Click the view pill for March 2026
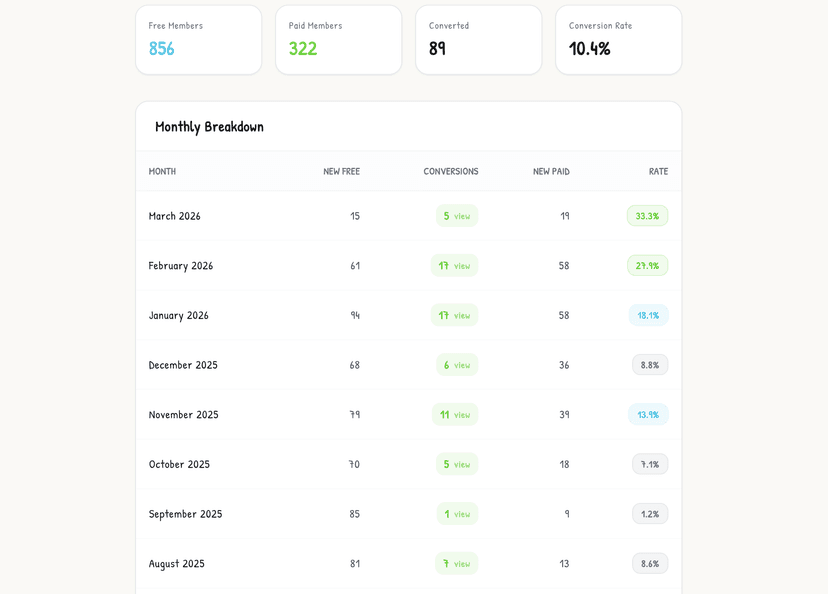Image resolution: width=828 pixels, height=594 pixels. click(456, 215)
